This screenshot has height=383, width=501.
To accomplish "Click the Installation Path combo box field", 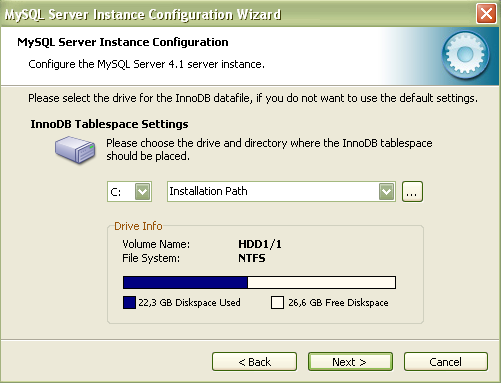I will pyautogui.click(x=281, y=192).
